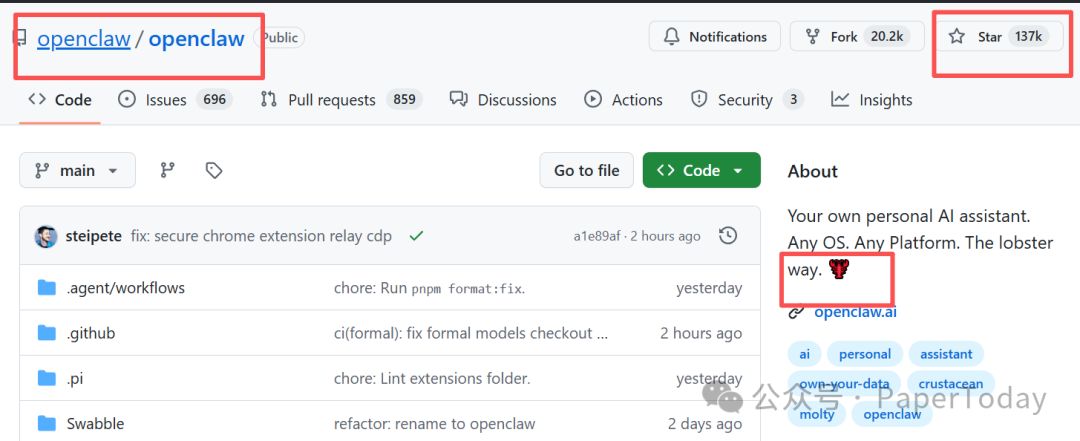Open the Swabble folder
Screen dimensions: 1080x441
(95, 424)
